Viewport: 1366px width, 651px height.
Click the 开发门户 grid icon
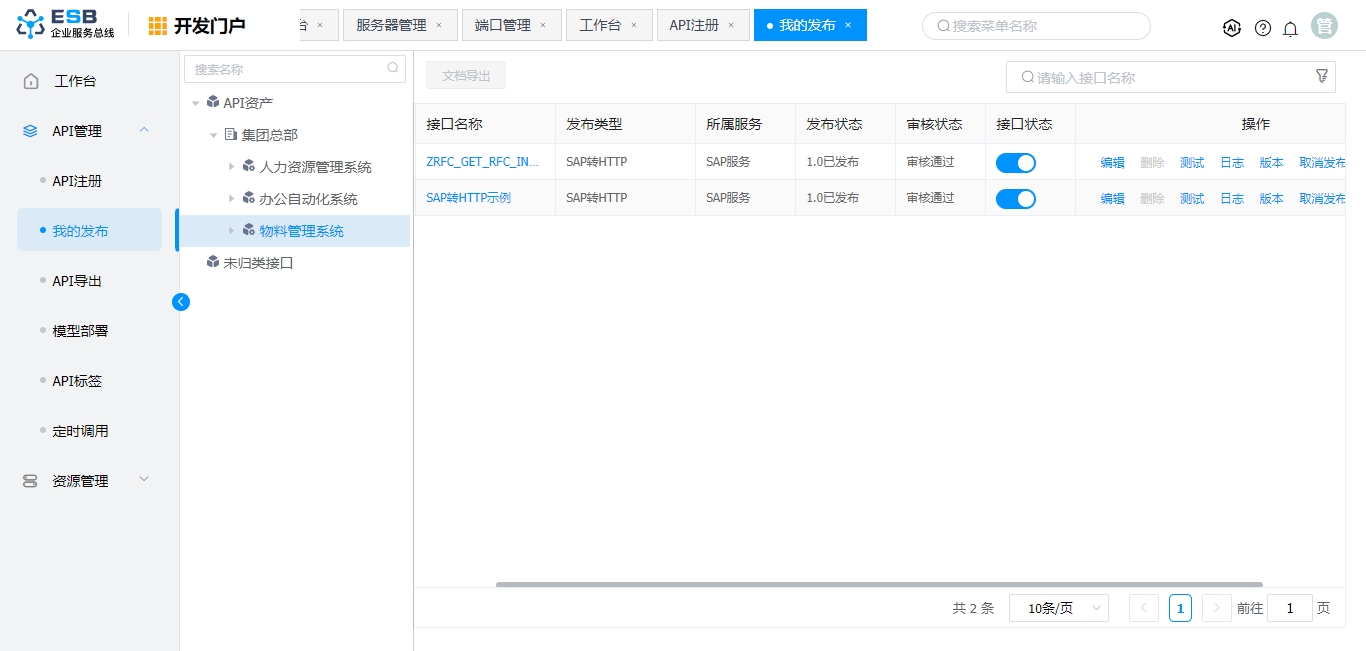click(x=158, y=26)
